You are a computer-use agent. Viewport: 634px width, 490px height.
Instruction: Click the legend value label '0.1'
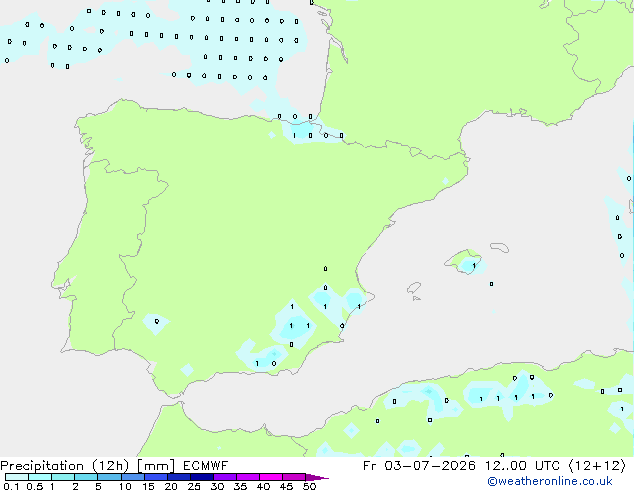tap(11, 486)
